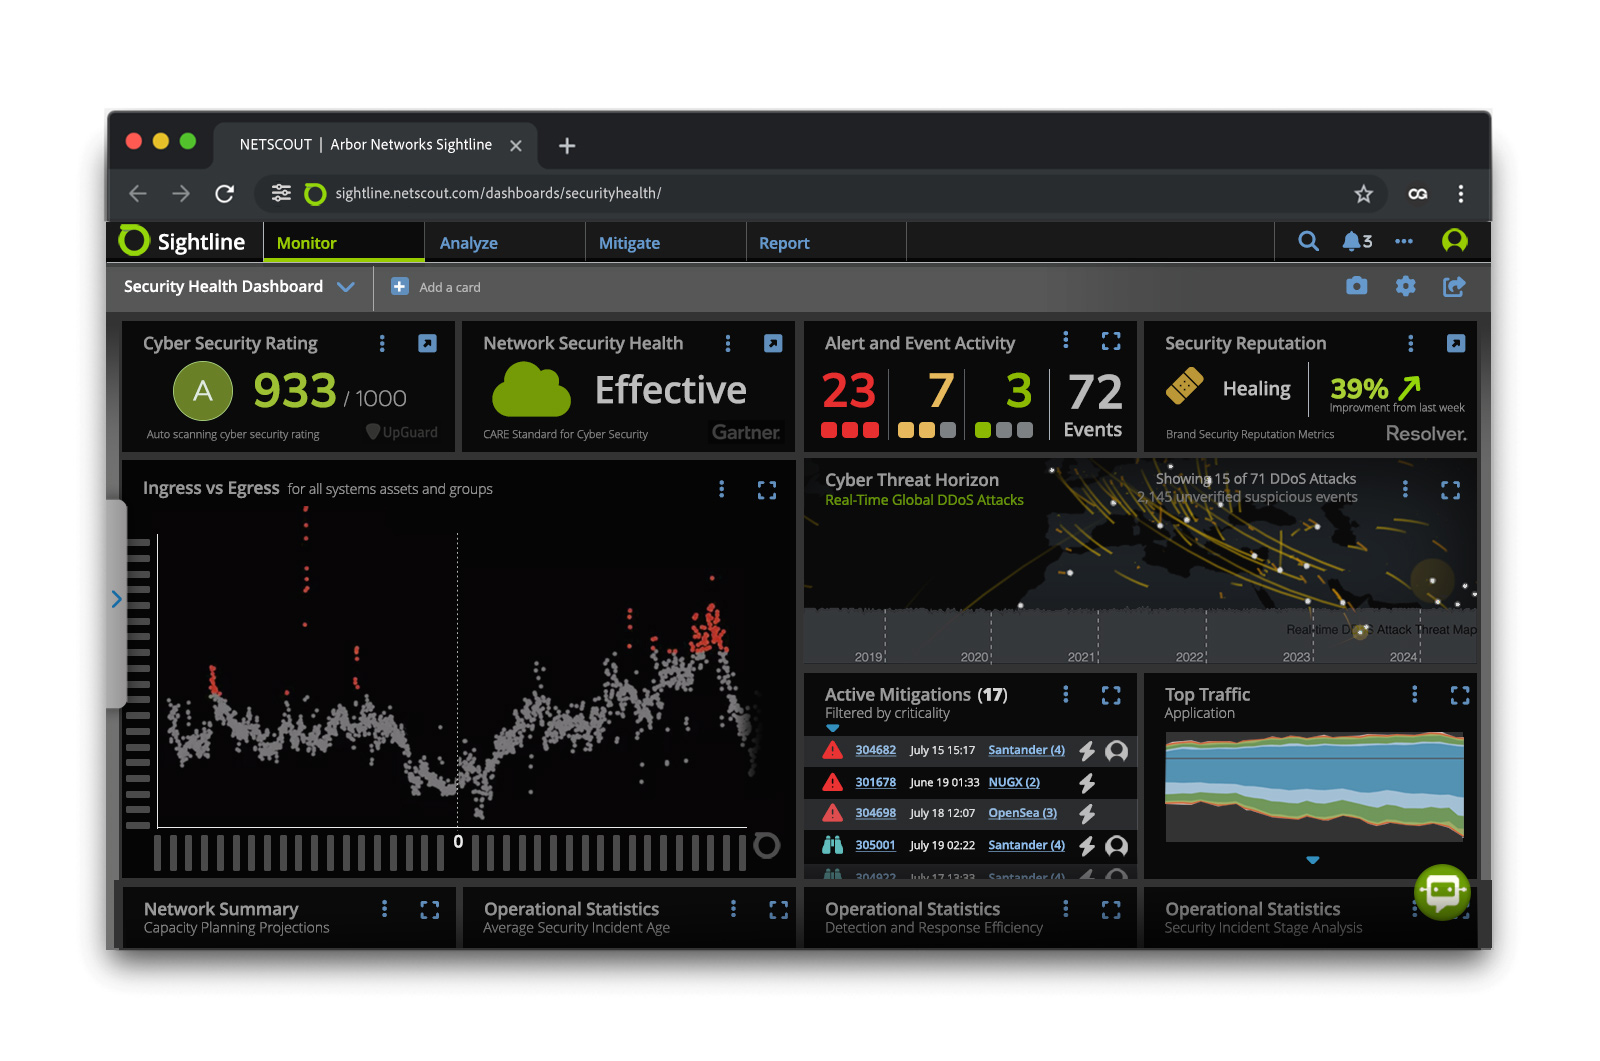Click the browser address bar URL
Image resolution: width=1600 pixels, height=1061 pixels.
pyautogui.click(x=498, y=193)
